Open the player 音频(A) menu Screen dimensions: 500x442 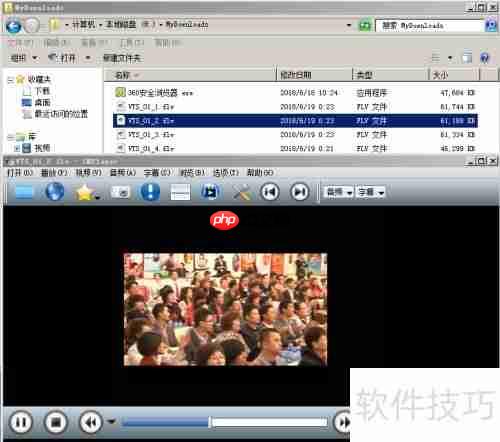(123, 173)
